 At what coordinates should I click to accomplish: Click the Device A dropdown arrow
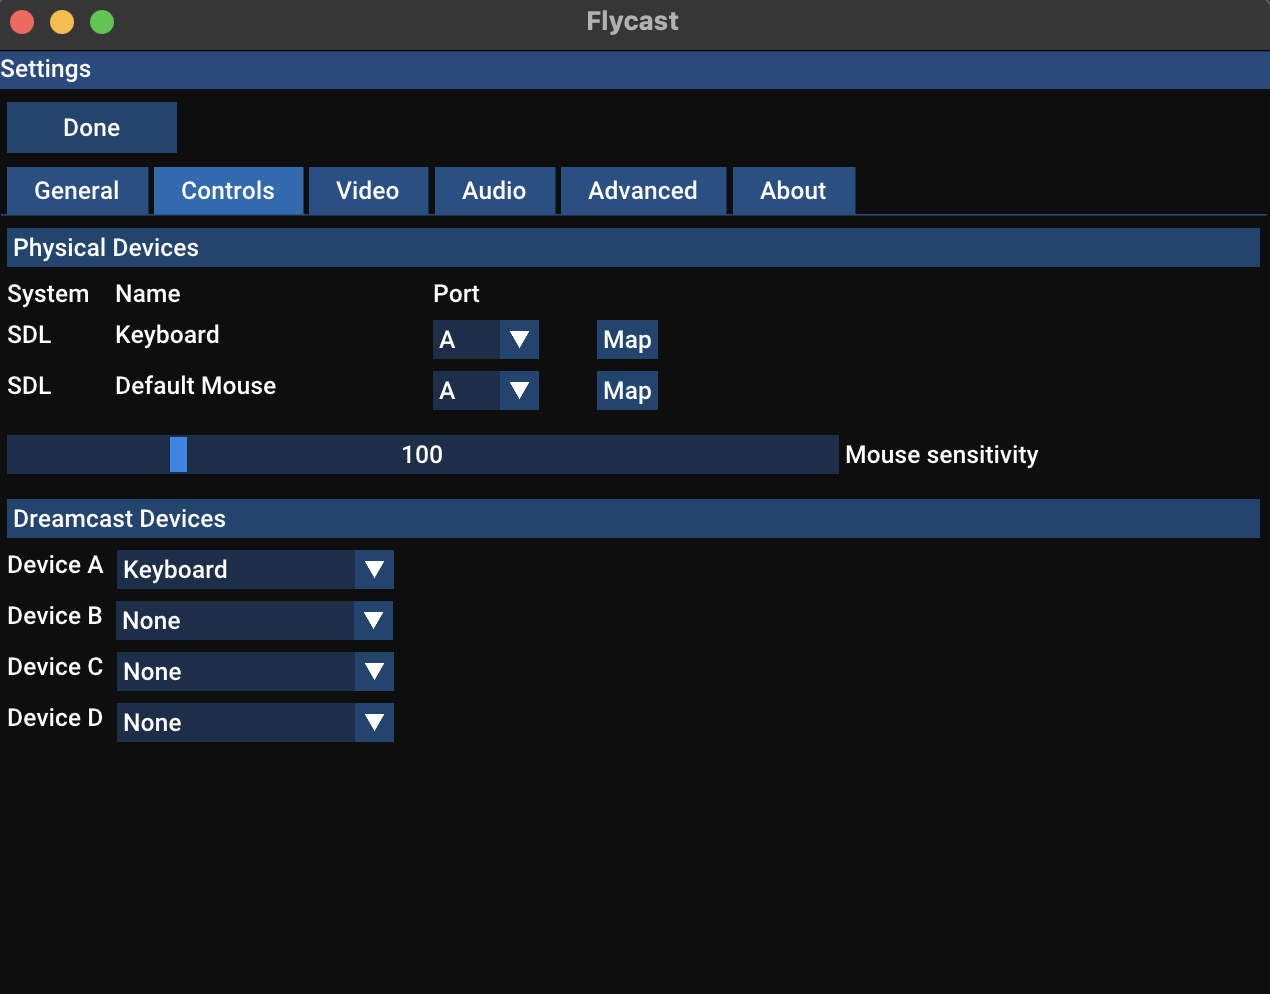(x=374, y=569)
